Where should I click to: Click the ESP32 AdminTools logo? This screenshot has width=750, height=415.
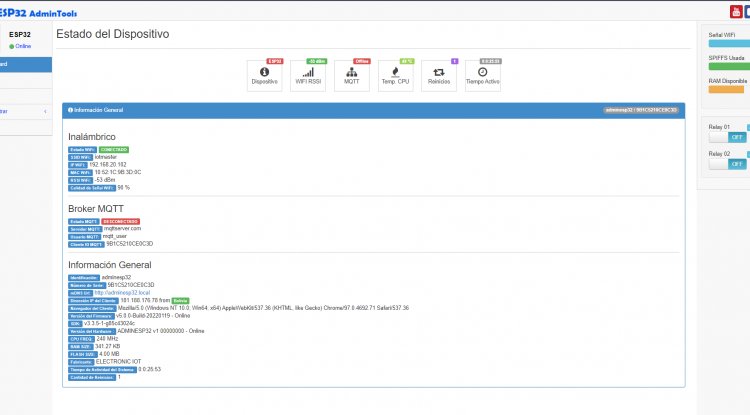(40, 12)
